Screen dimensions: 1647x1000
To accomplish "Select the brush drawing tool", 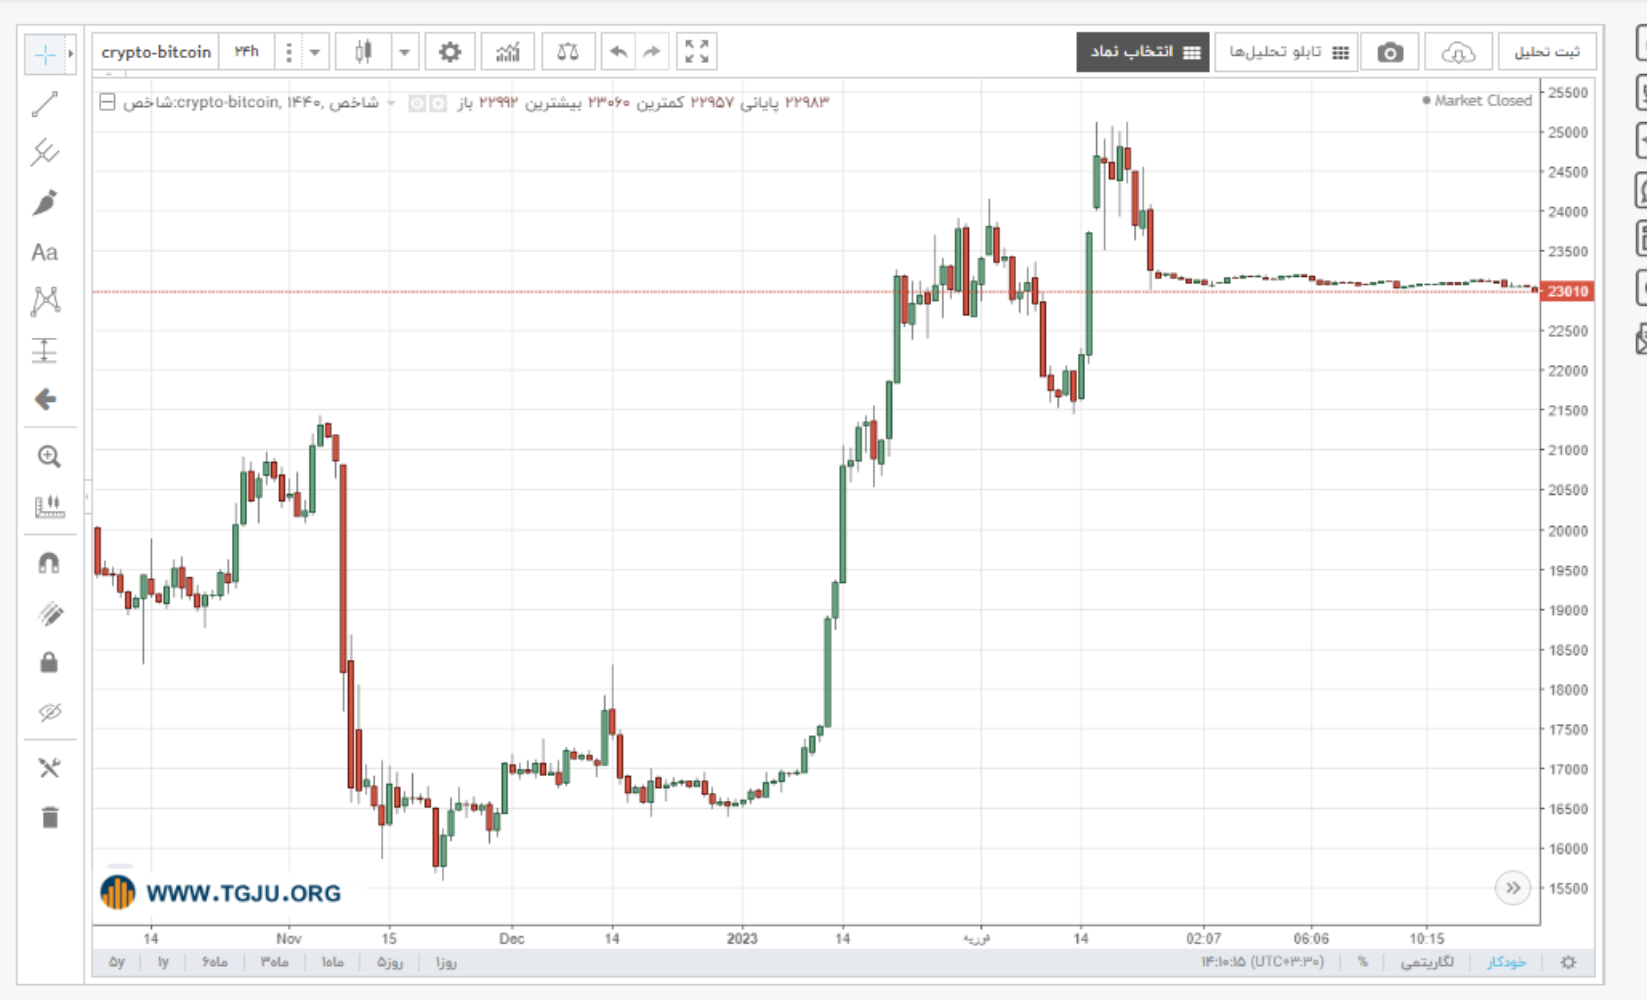I will coord(45,203).
